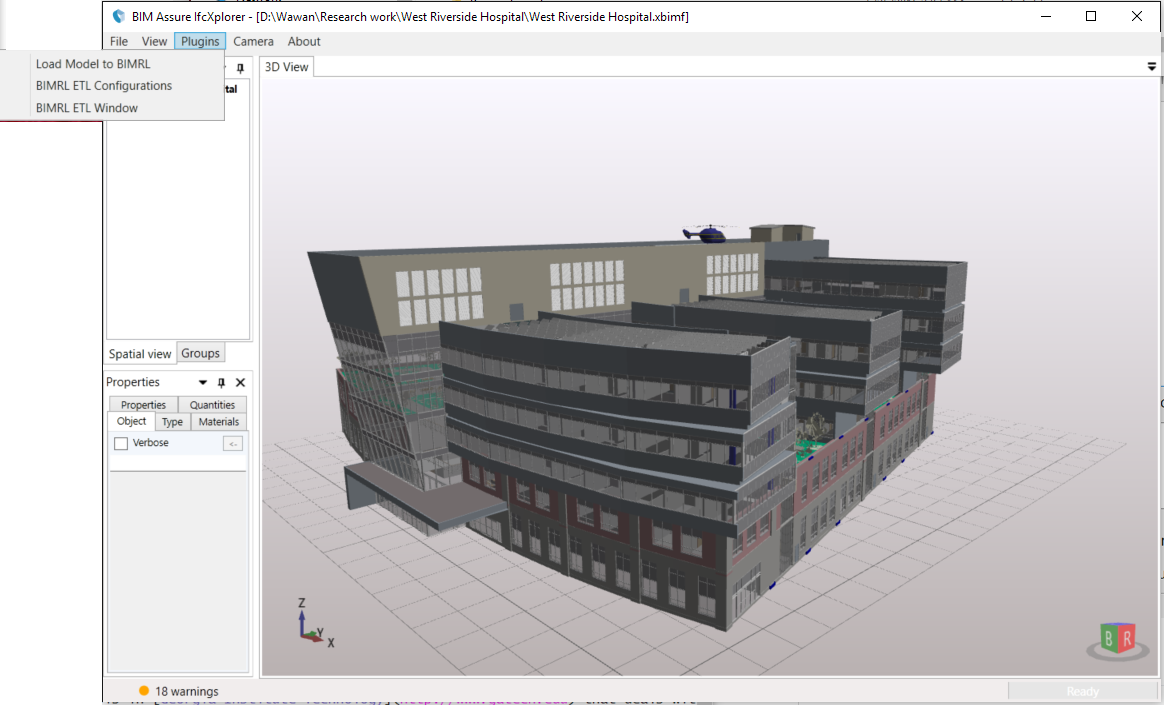
Task: Open the Camera menu
Action: pyautogui.click(x=253, y=42)
